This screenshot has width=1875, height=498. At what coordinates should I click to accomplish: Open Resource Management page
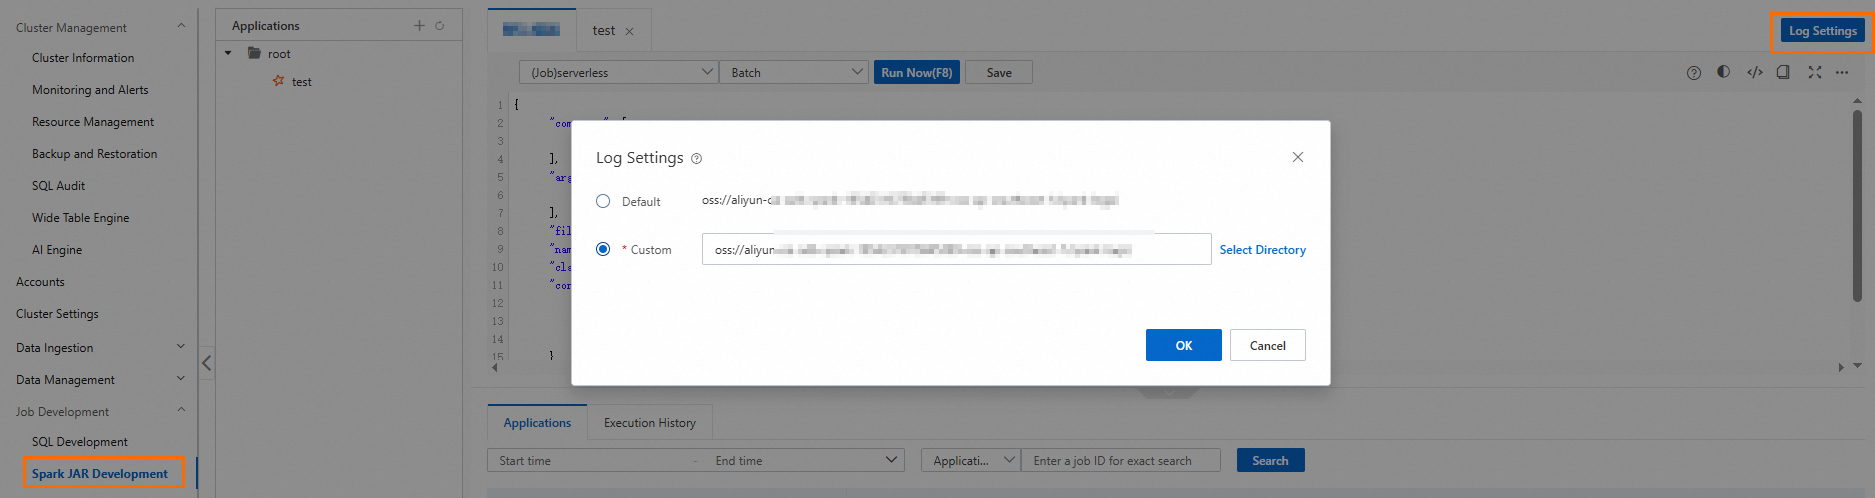[93, 122]
